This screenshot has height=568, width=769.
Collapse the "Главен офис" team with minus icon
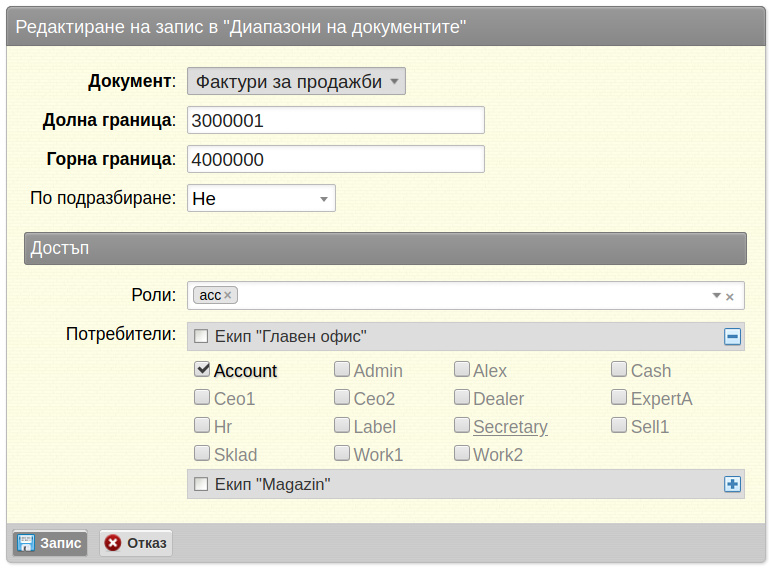tap(732, 336)
